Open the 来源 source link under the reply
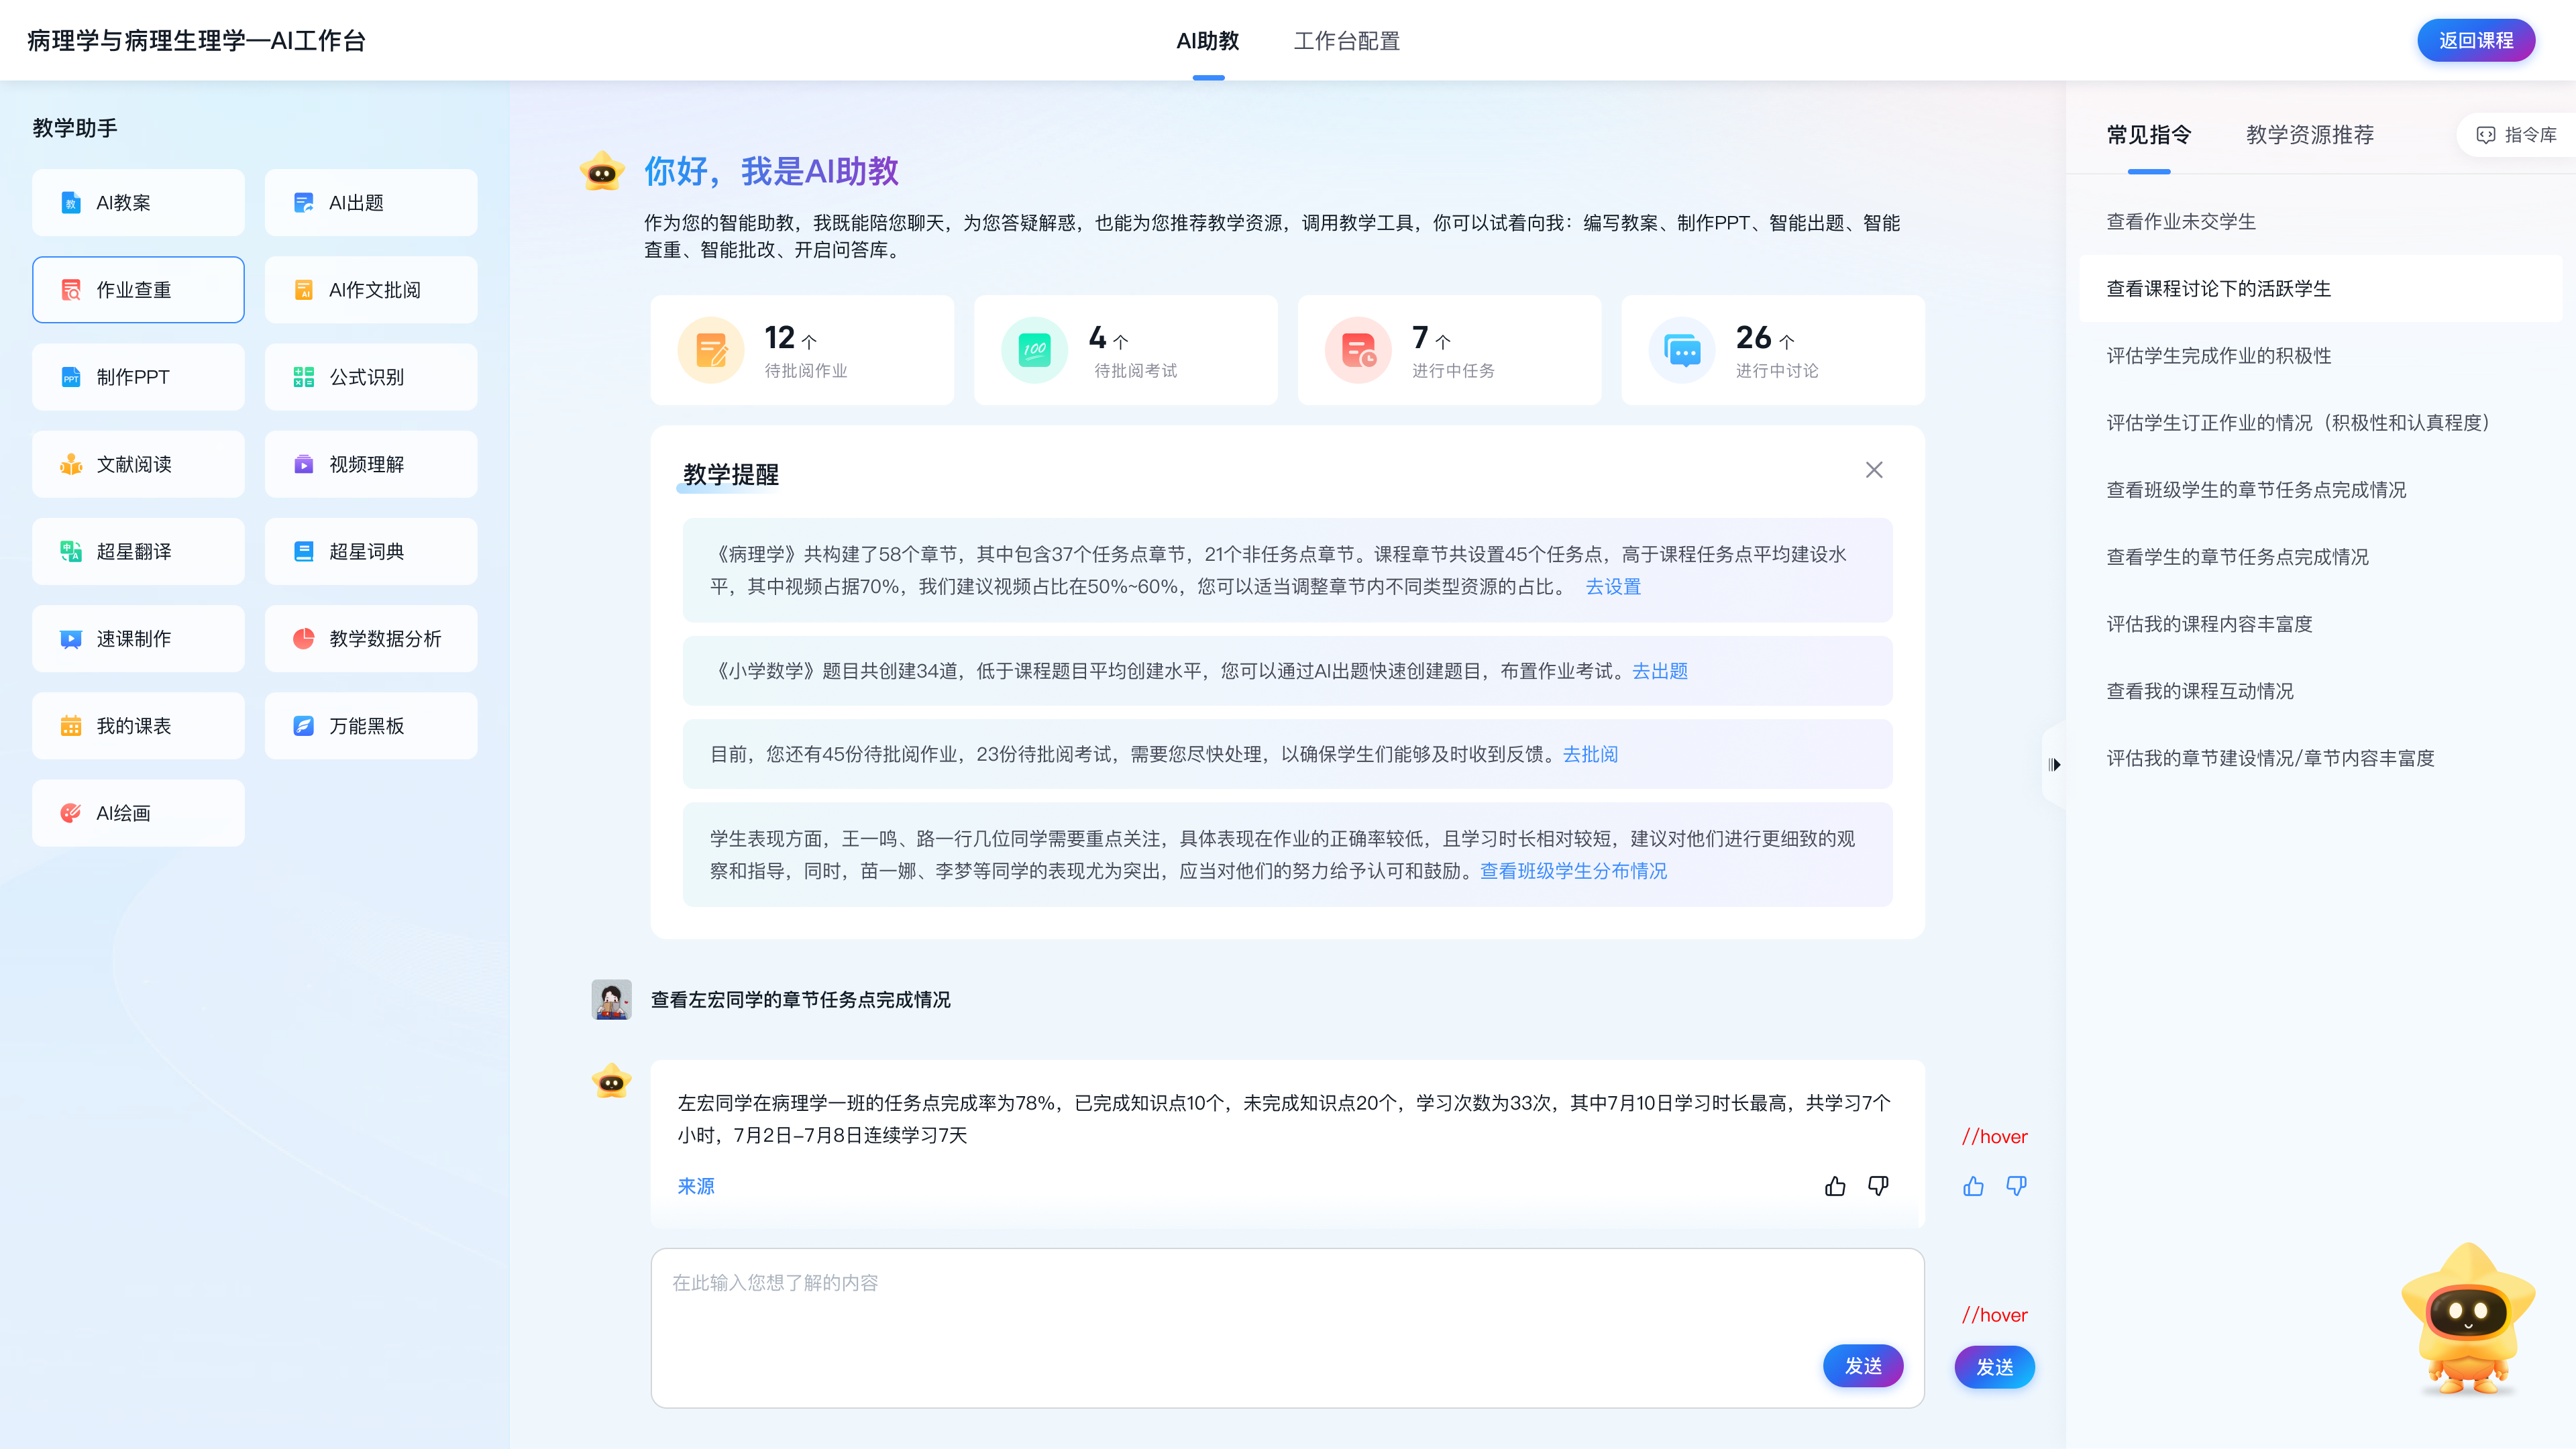 [696, 1186]
